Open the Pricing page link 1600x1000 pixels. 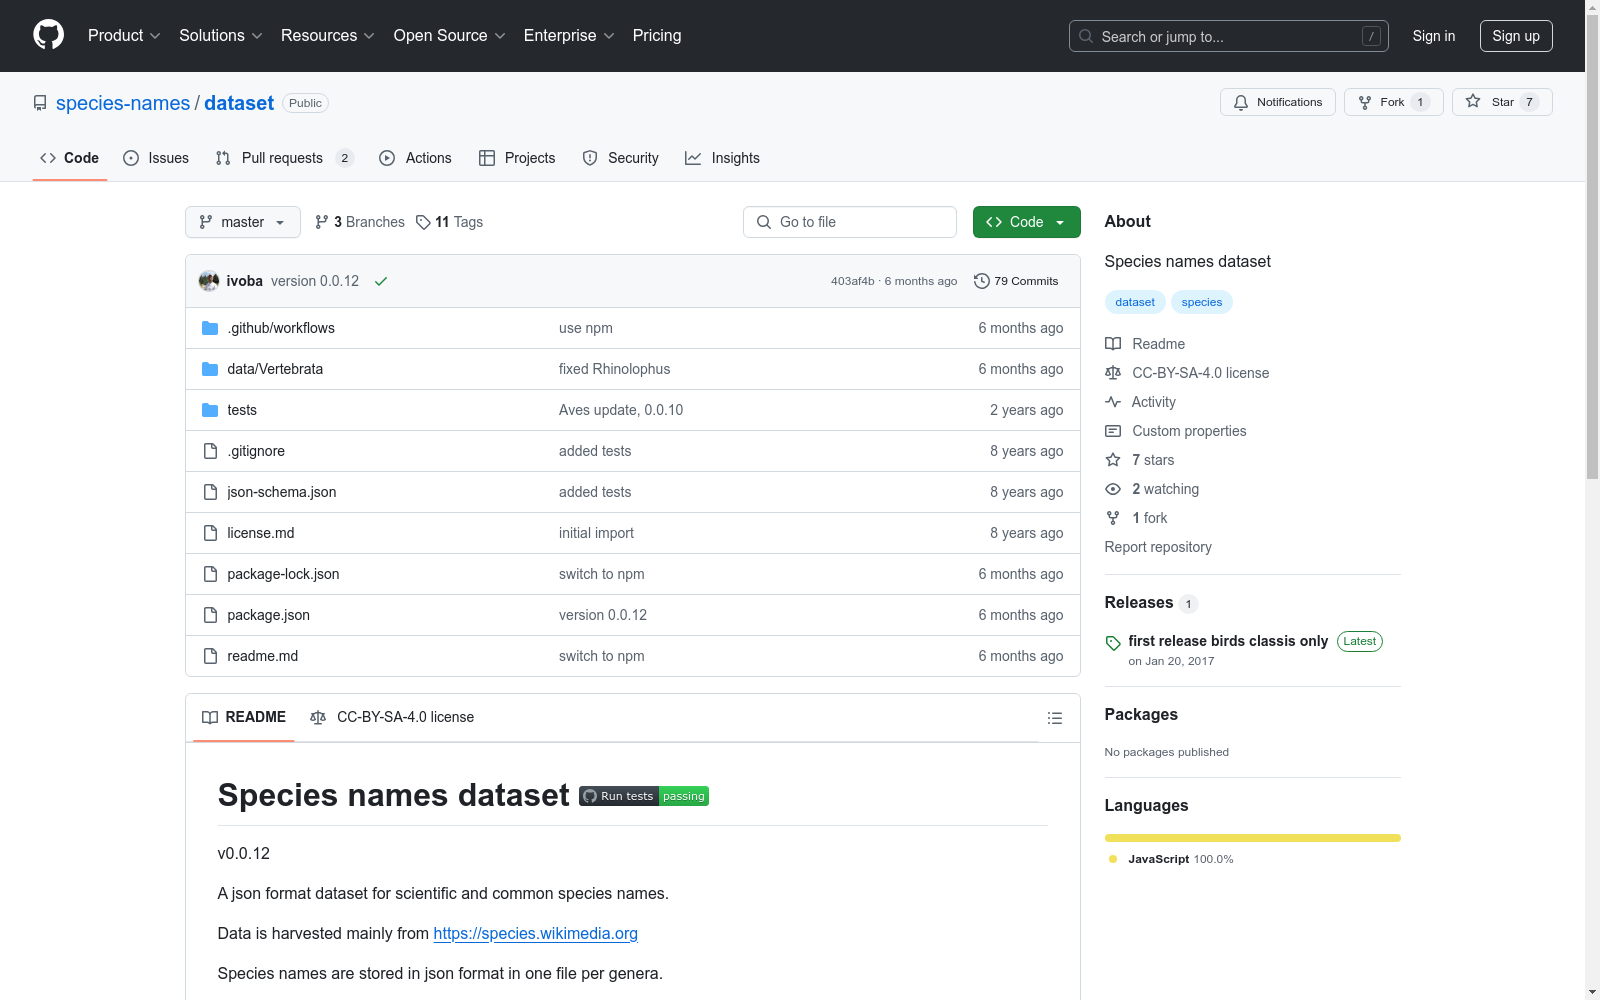(x=657, y=36)
